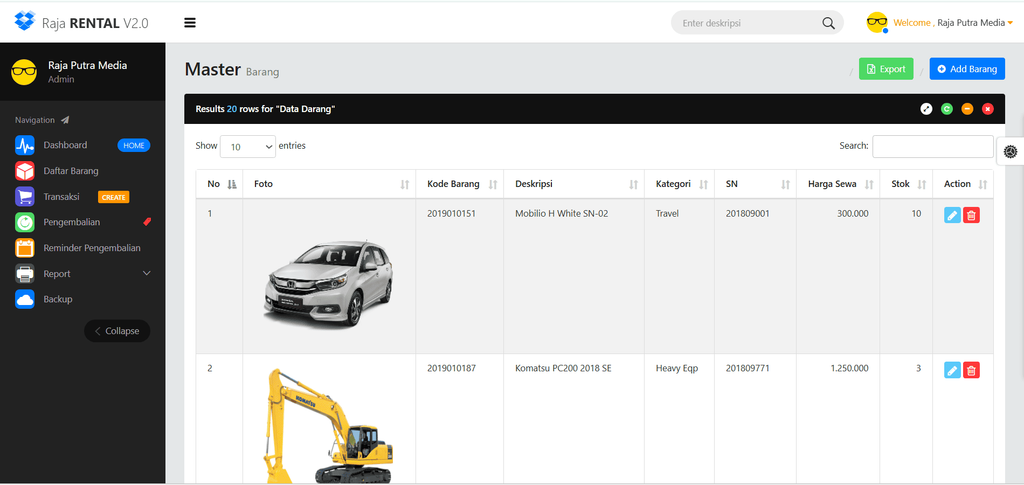Open the Show entries dropdown
1024x485 pixels.
pos(248,147)
